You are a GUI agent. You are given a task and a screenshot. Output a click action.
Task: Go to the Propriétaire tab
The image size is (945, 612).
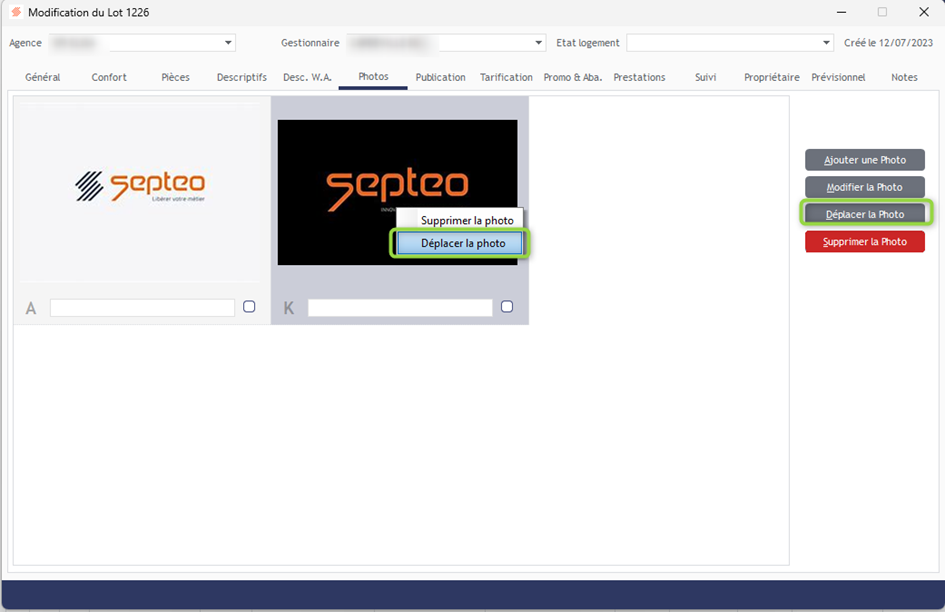coord(771,77)
